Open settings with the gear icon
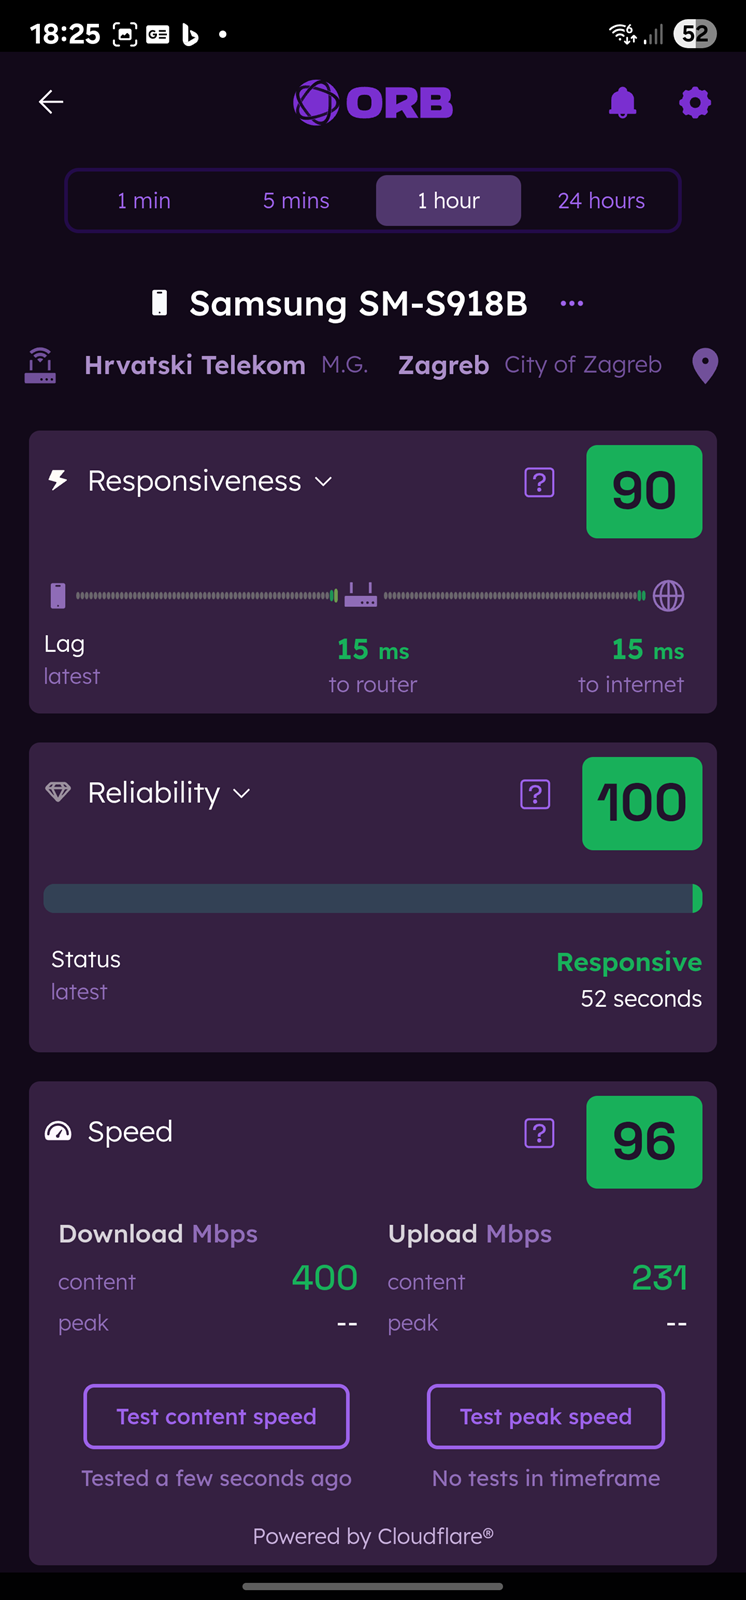The height and width of the screenshot is (1600, 746). click(x=695, y=102)
